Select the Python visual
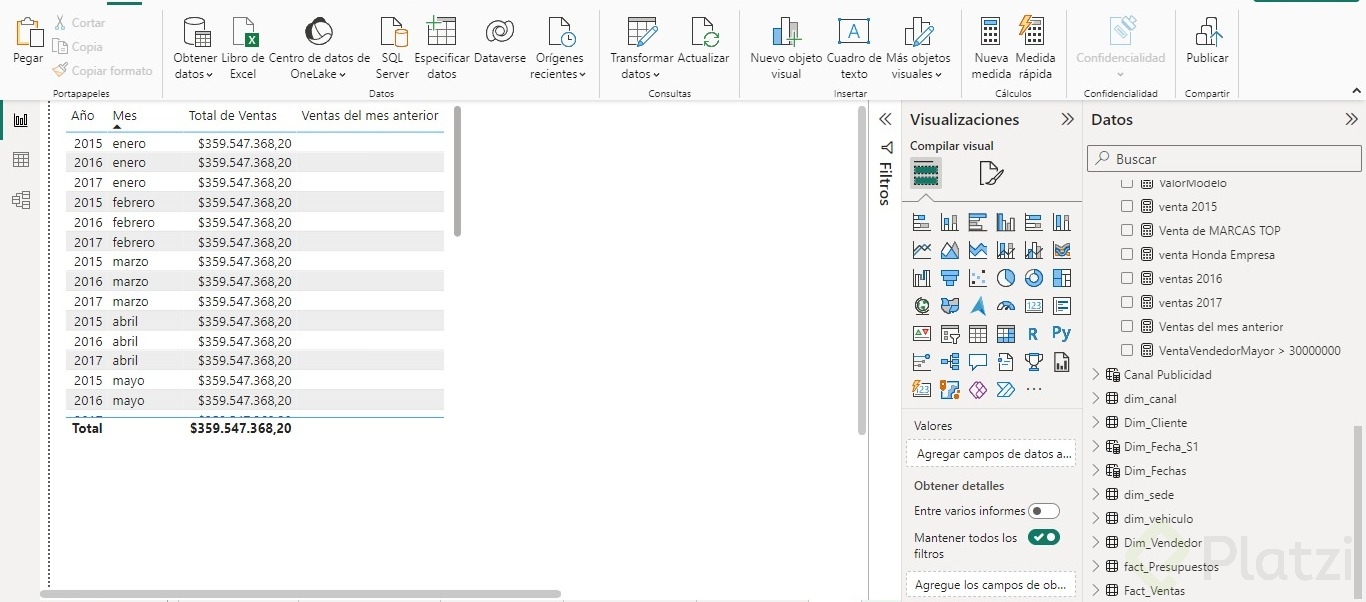Viewport: 1366px width, 602px height. click(x=1062, y=334)
